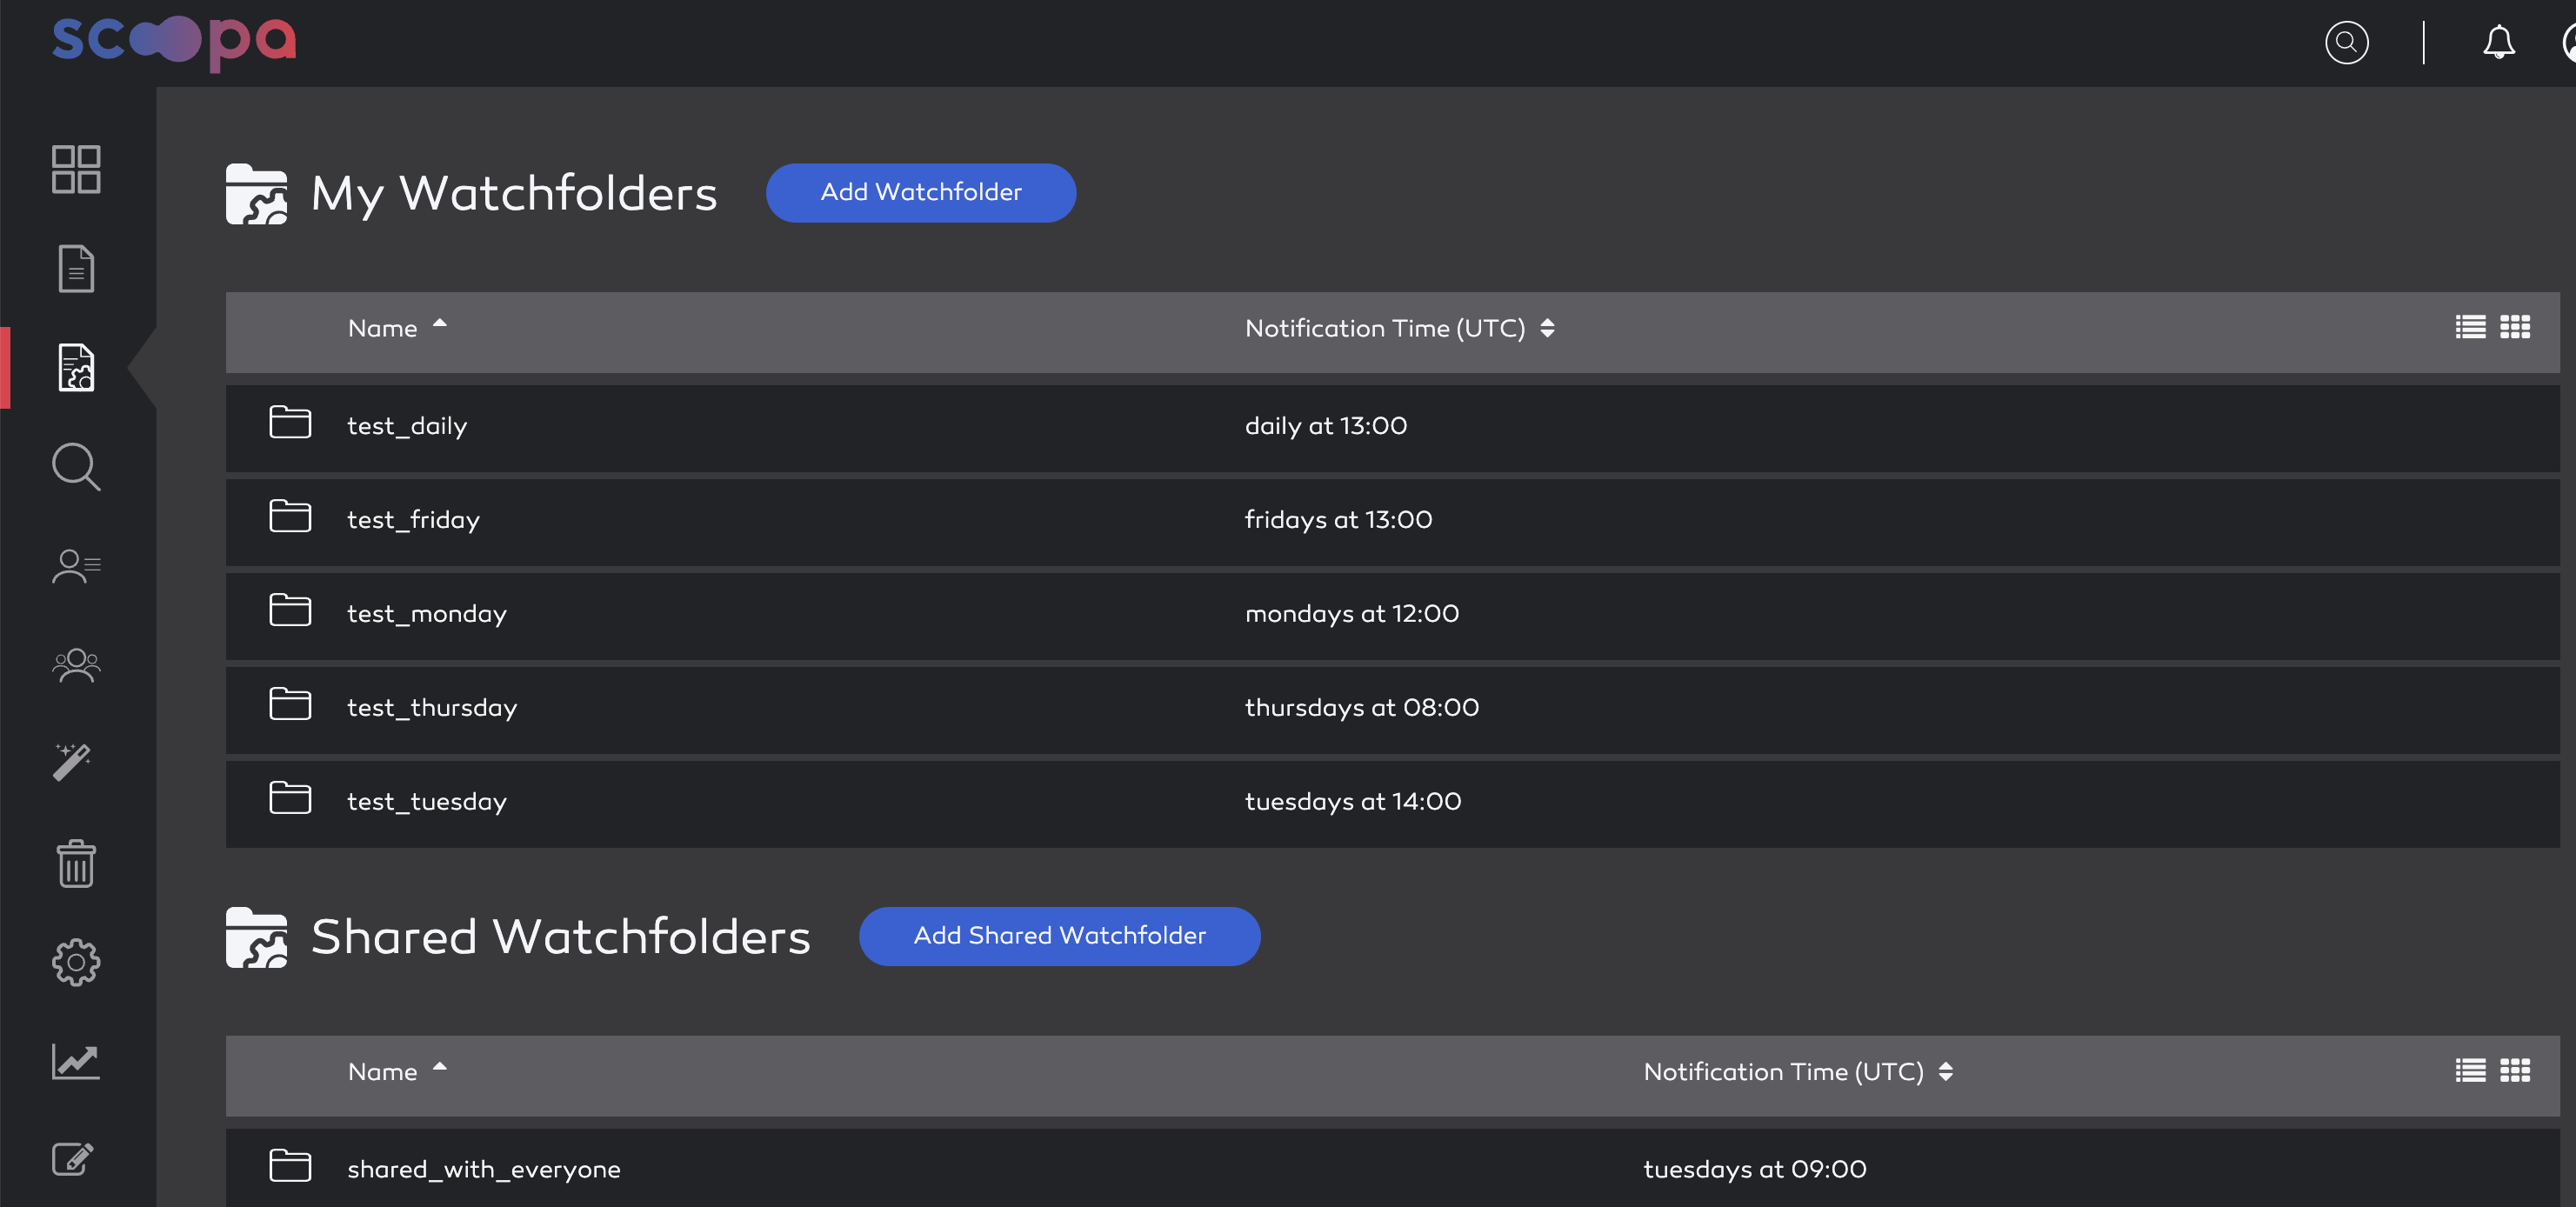Sort Shared Watchfolders by Notification Time
This screenshot has width=2576, height=1207.
[x=1798, y=1071]
